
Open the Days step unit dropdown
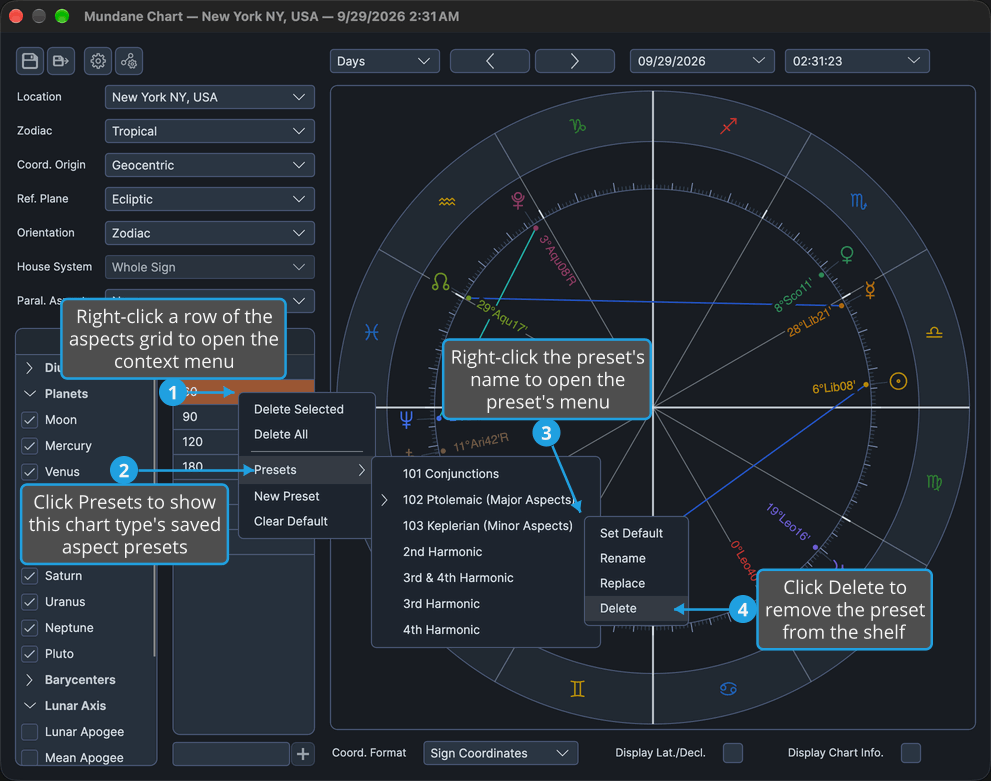(x=384, y=61)
